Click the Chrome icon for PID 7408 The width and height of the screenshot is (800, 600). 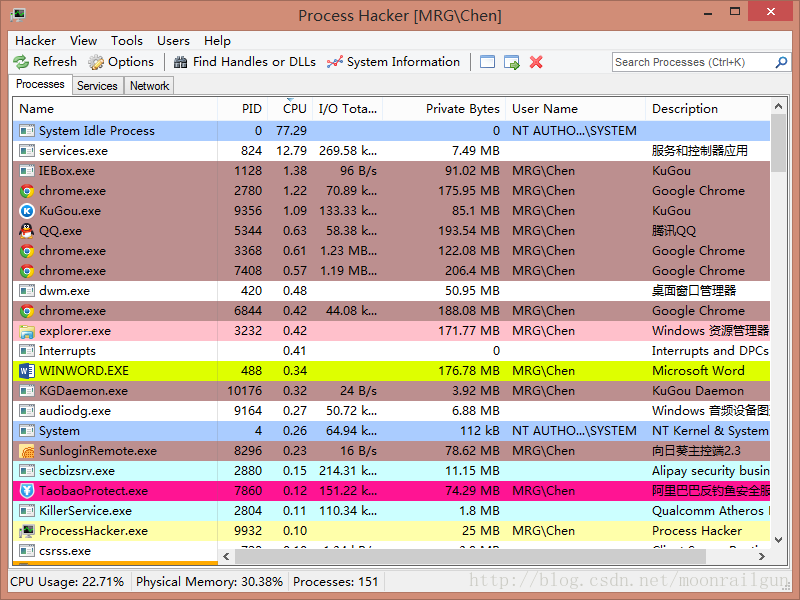tap(27, 271)
